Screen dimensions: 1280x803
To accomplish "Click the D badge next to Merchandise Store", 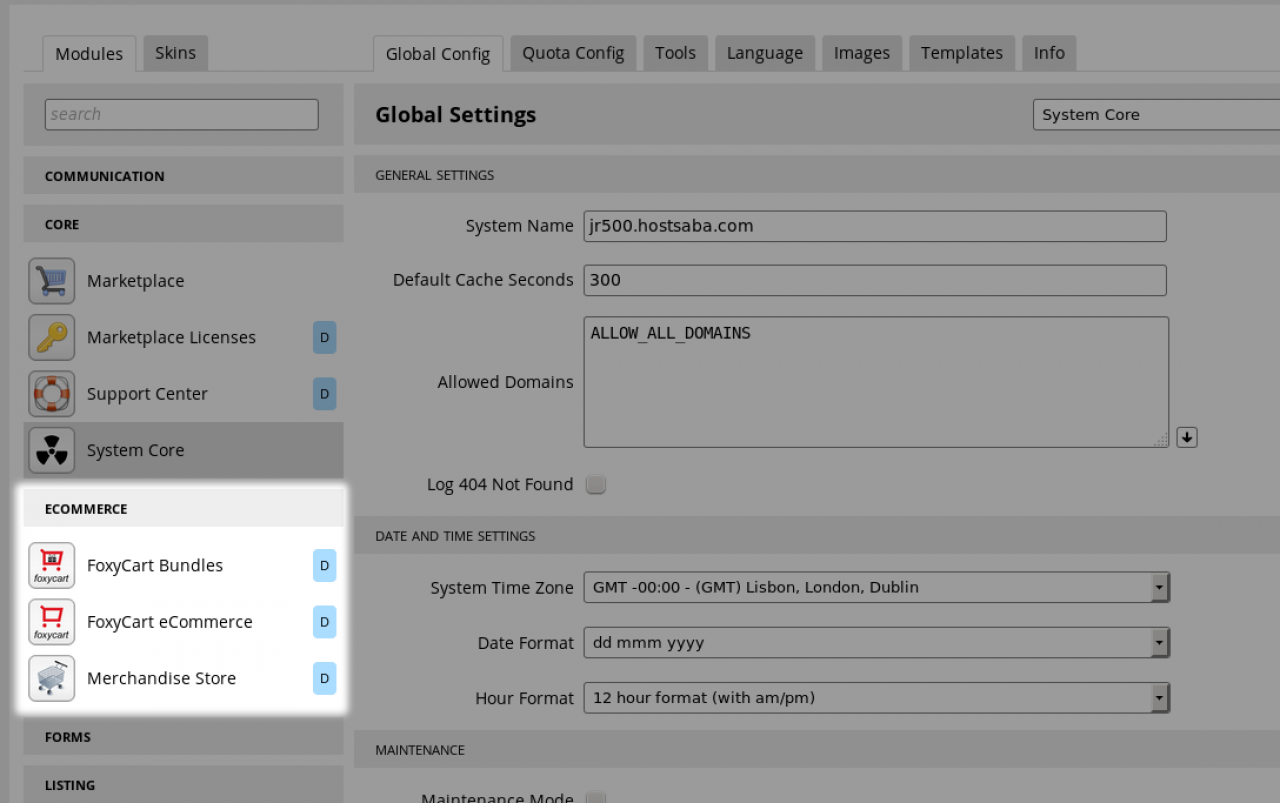I will coord(324,678).
